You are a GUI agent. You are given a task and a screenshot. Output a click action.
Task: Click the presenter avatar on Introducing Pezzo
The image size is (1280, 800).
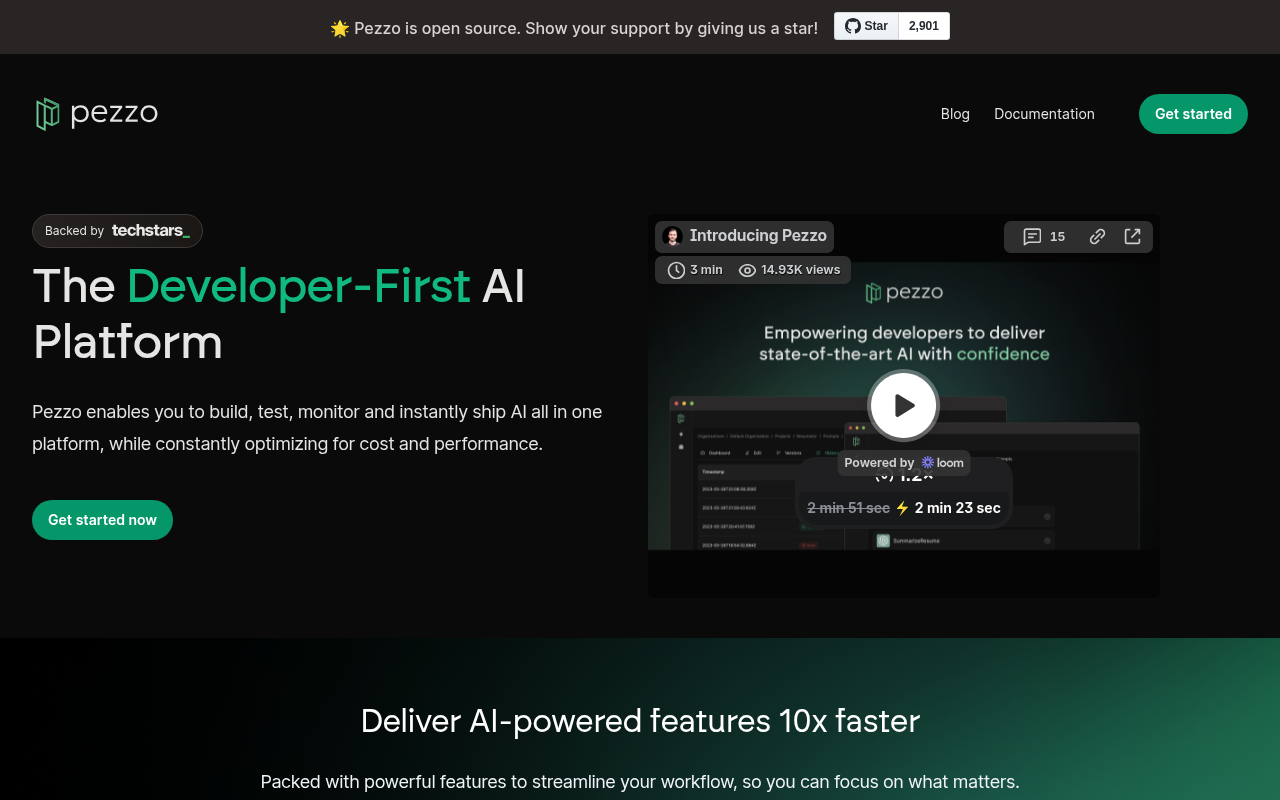[672, 236]
